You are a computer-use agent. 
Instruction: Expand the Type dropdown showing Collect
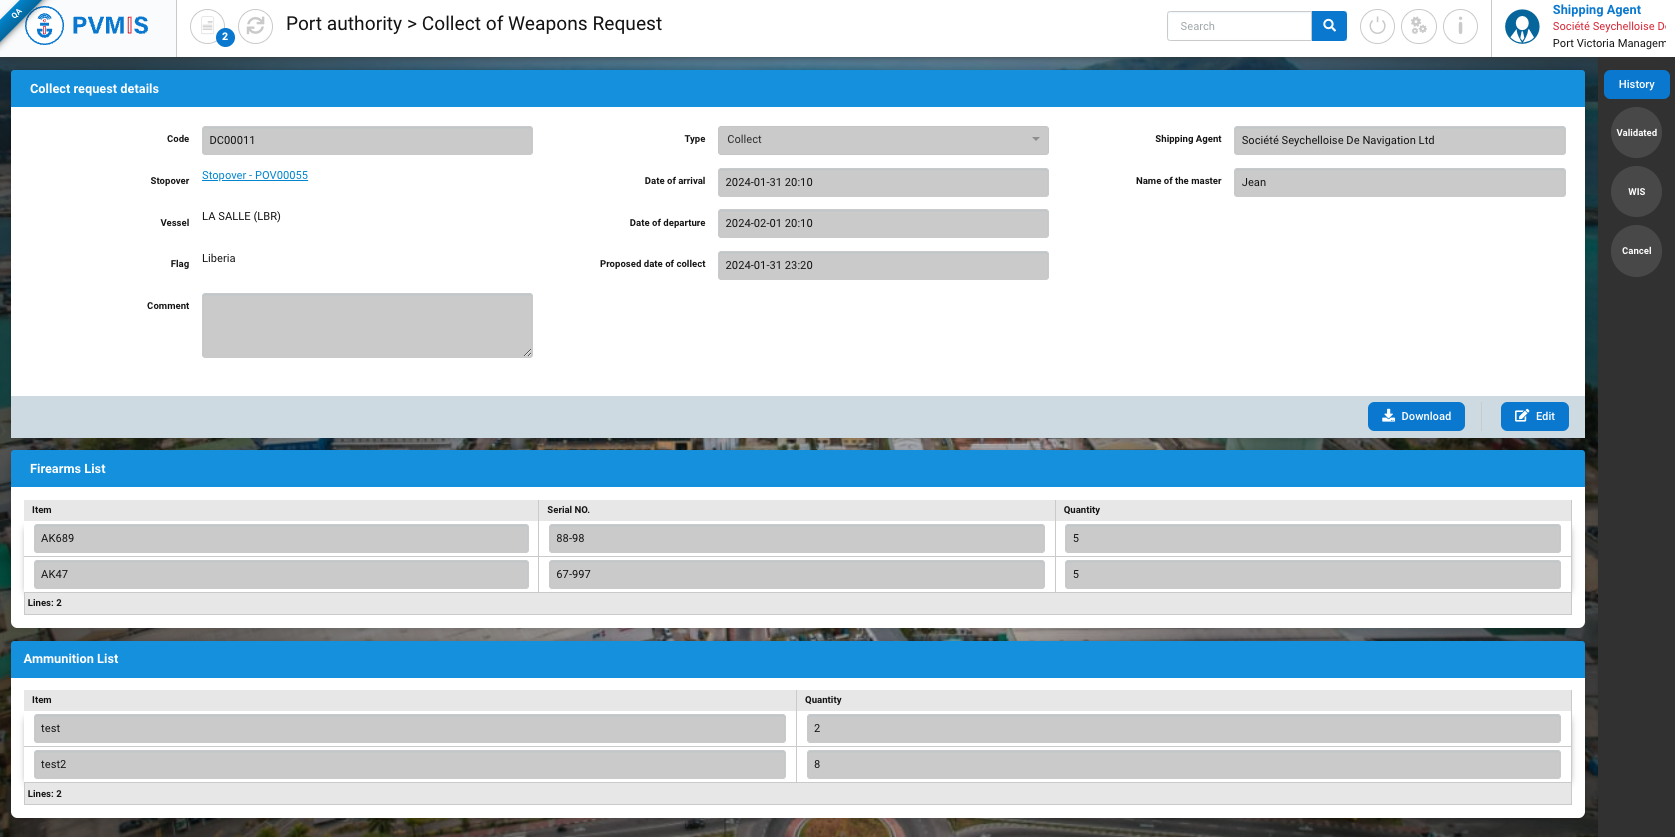(882, 140)
